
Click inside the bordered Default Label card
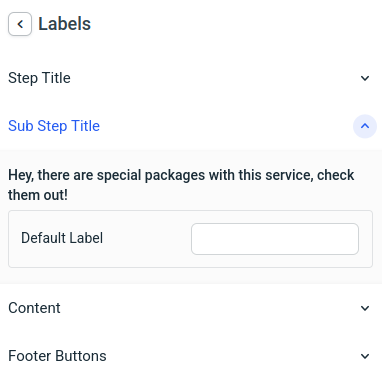point(190,239)
